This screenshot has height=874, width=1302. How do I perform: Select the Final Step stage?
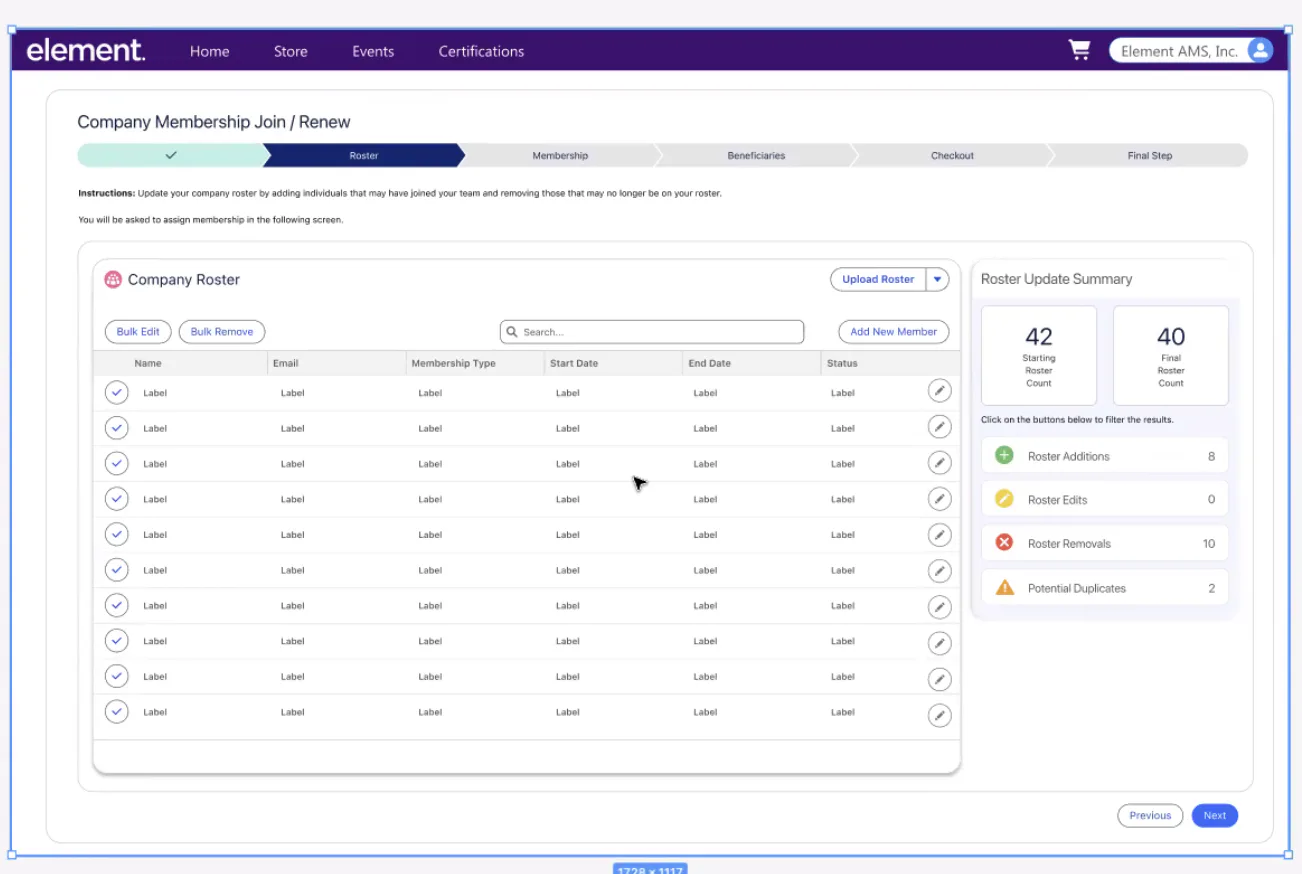point(1149,155)
